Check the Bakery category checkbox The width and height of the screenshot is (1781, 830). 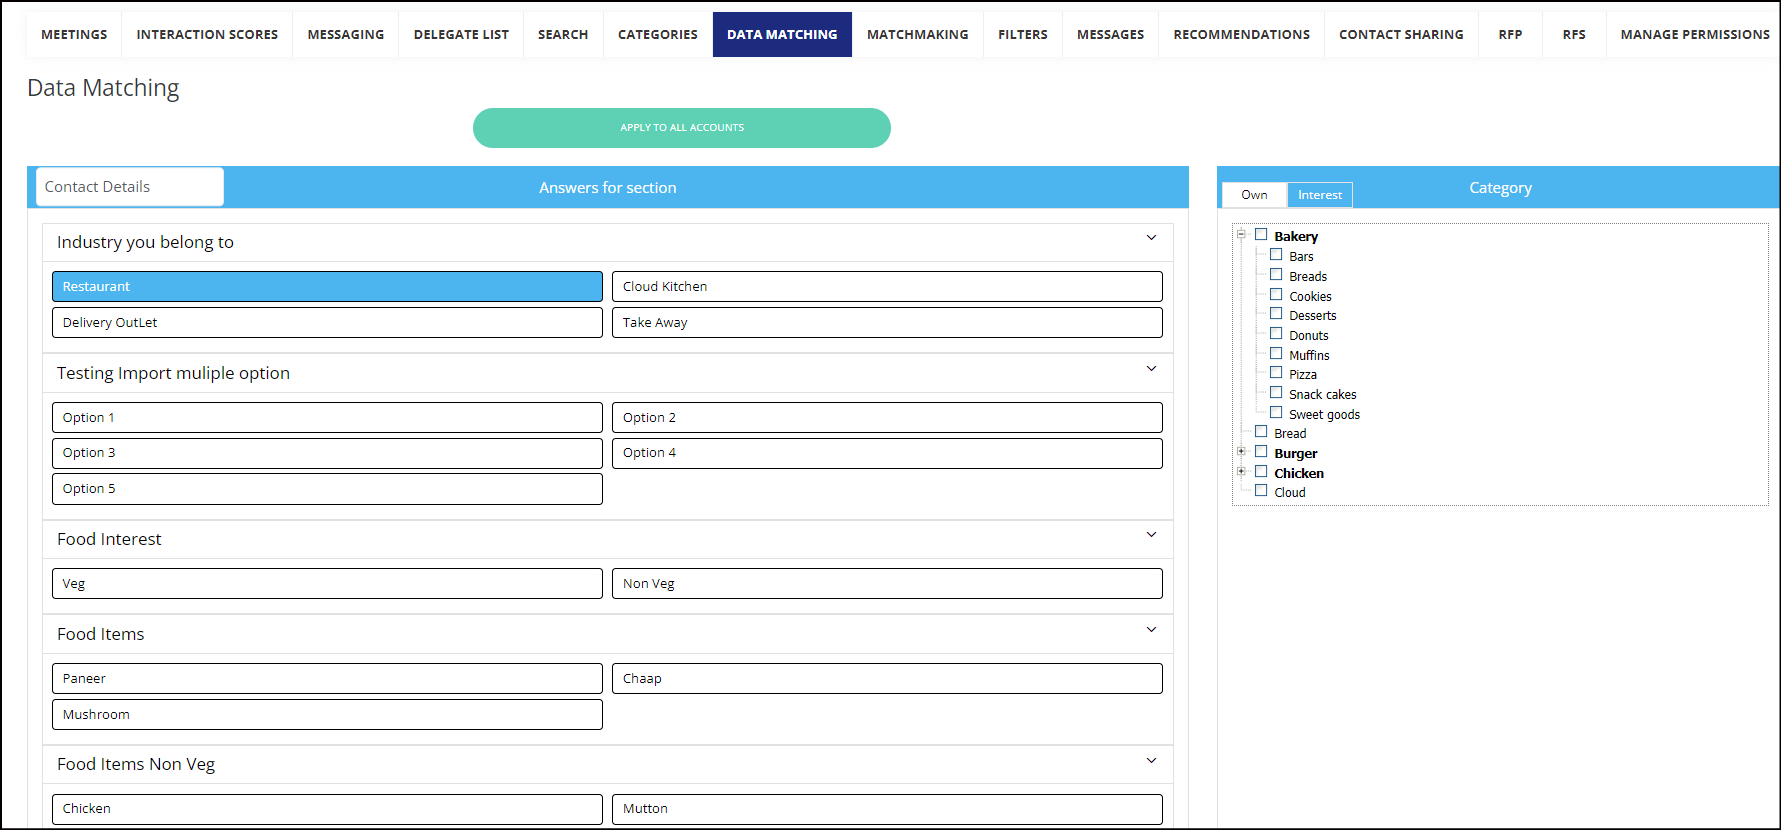(x=1261, y=235)
